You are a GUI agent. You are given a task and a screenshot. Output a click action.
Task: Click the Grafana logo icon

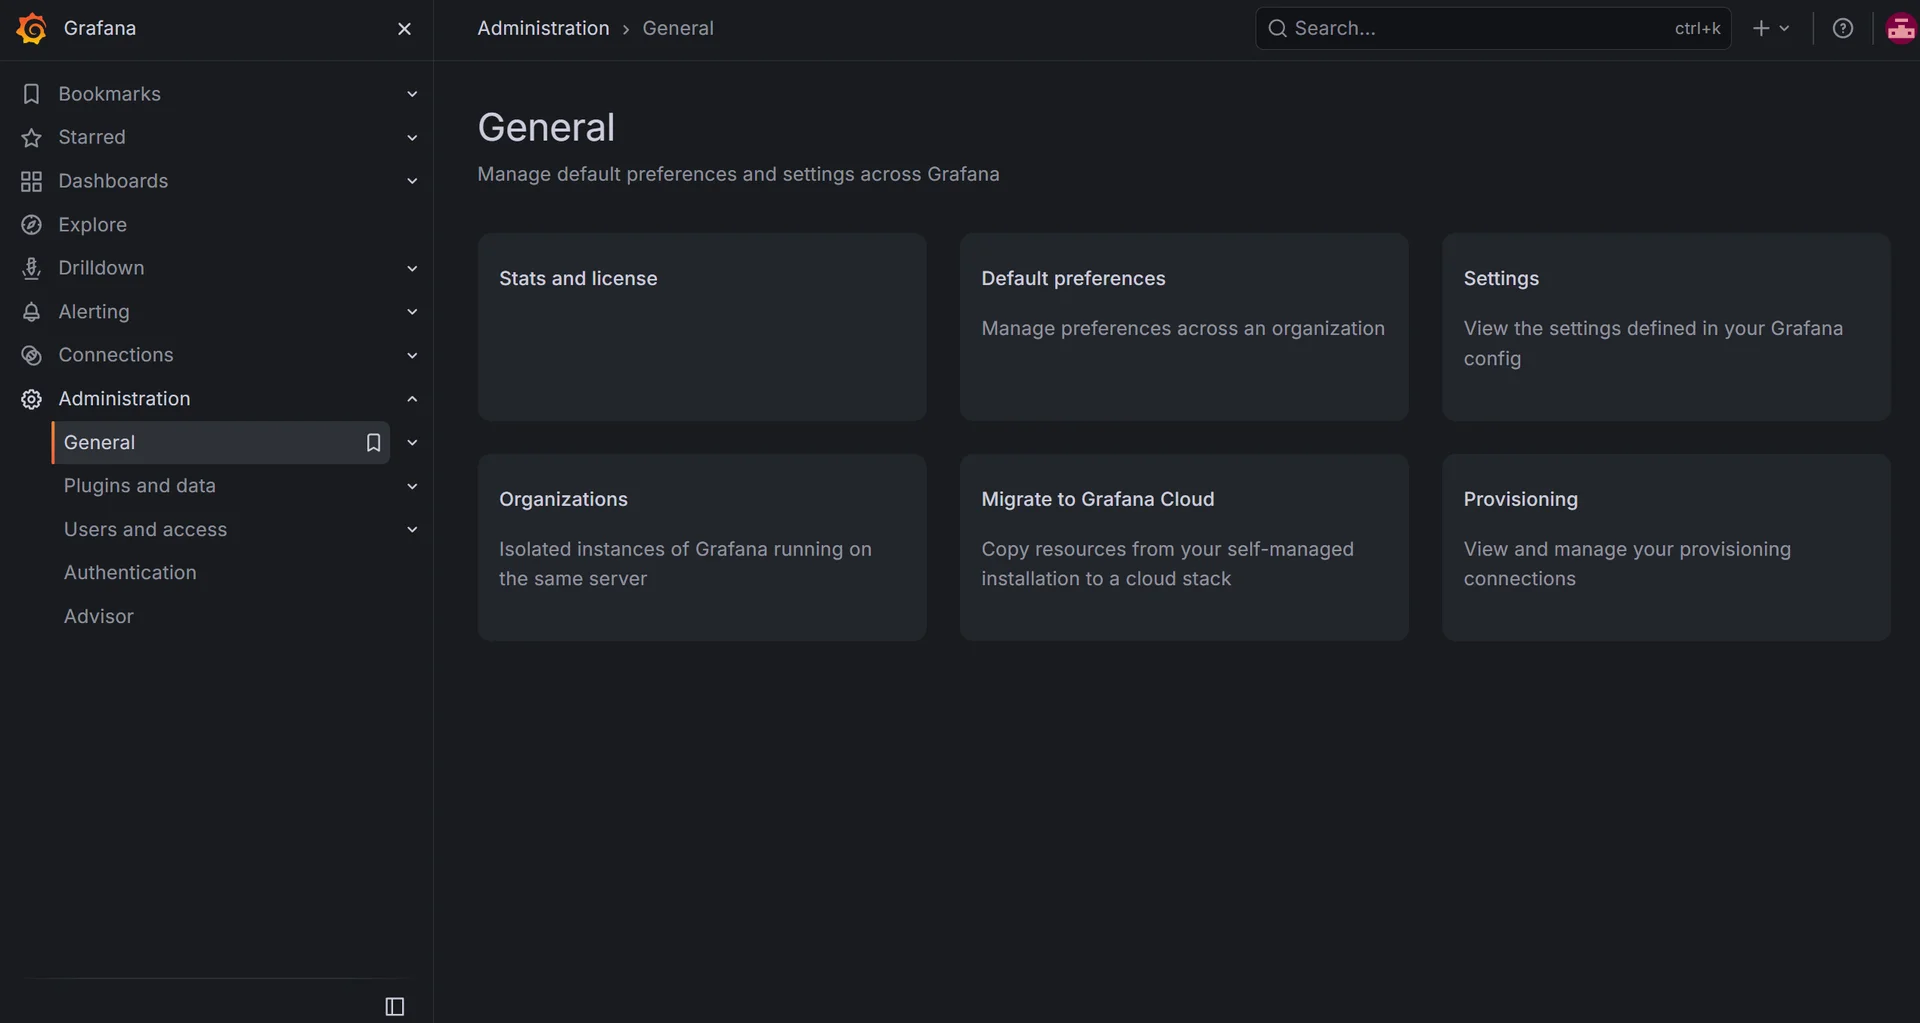pos(32,28)
